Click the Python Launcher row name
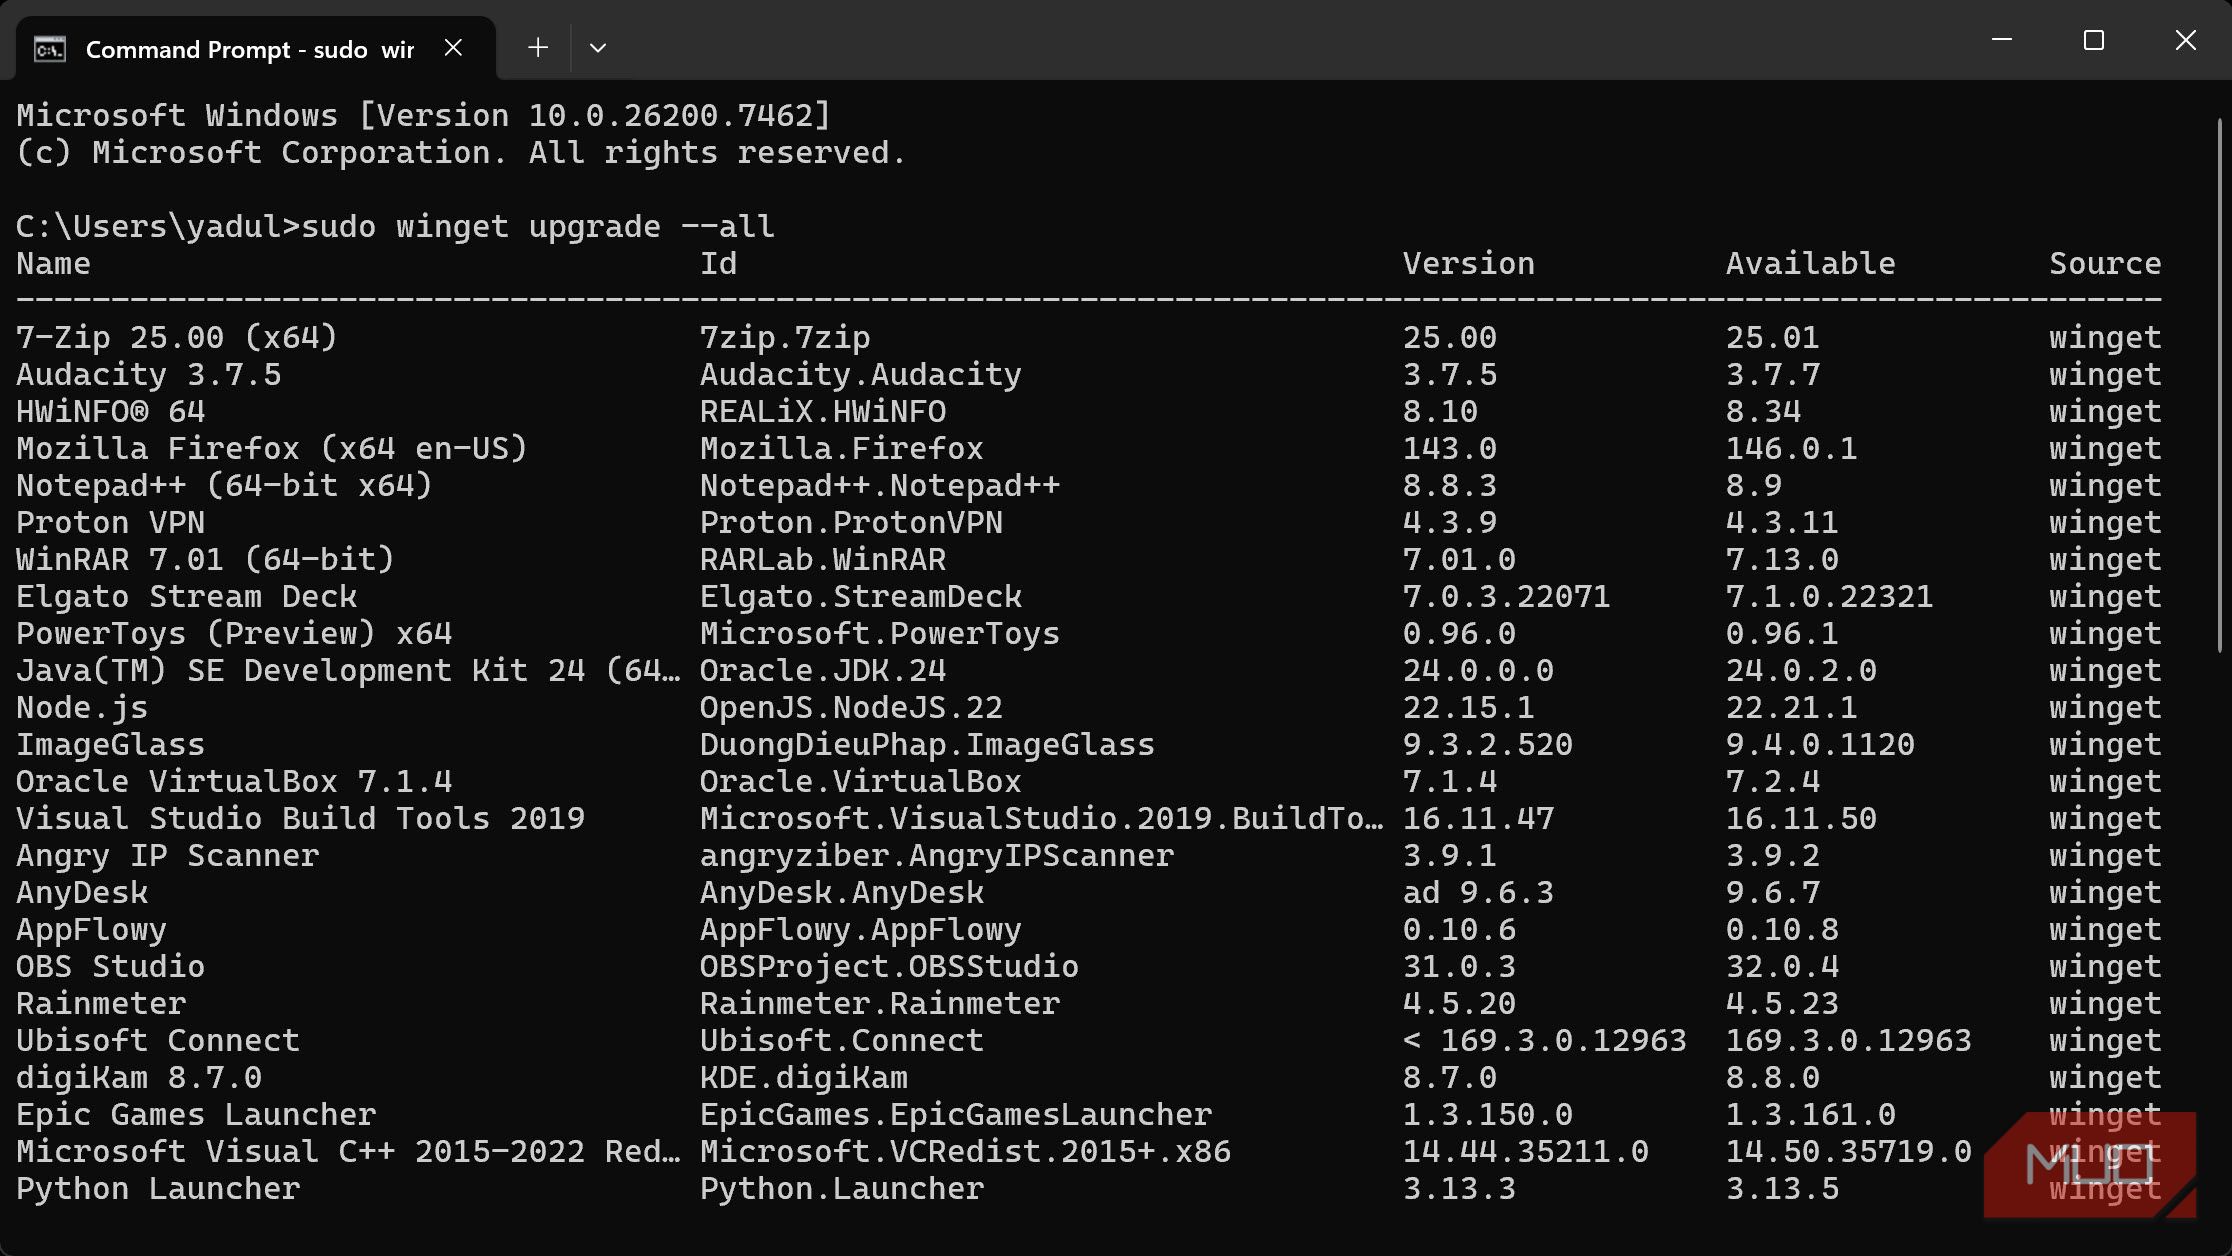This screenshot has height=1256, width=2232. pos(158,1189)
